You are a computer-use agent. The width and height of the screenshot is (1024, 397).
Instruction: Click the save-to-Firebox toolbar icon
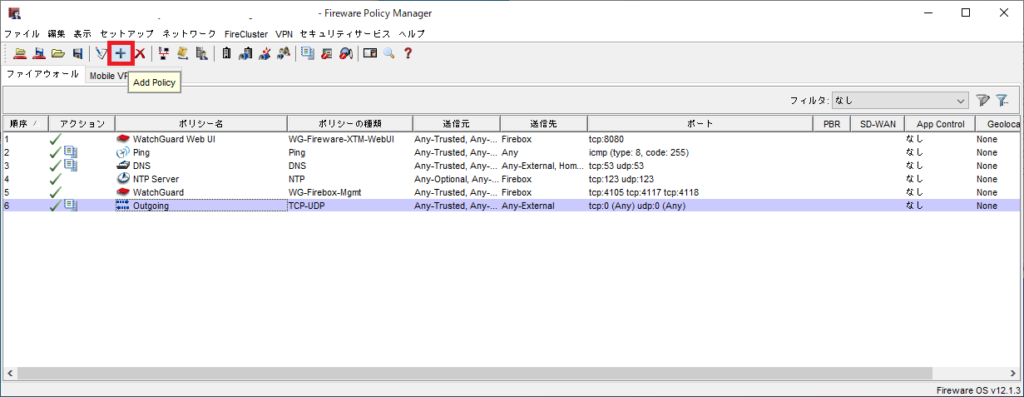coord(39,54)
